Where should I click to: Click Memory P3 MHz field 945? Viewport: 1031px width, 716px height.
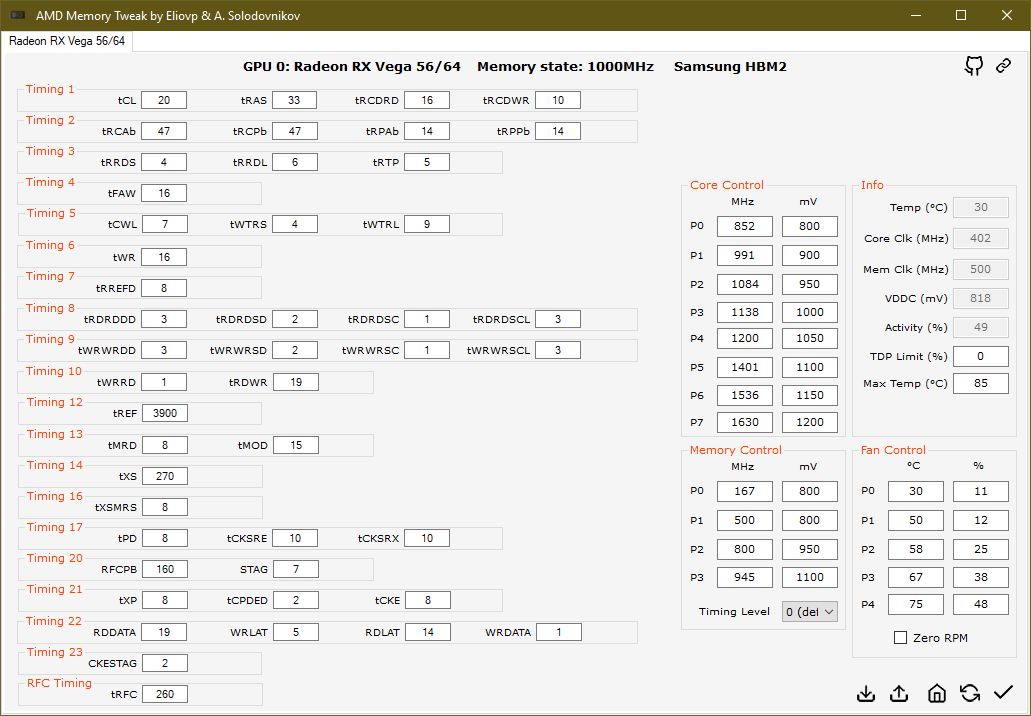point(744,577)
